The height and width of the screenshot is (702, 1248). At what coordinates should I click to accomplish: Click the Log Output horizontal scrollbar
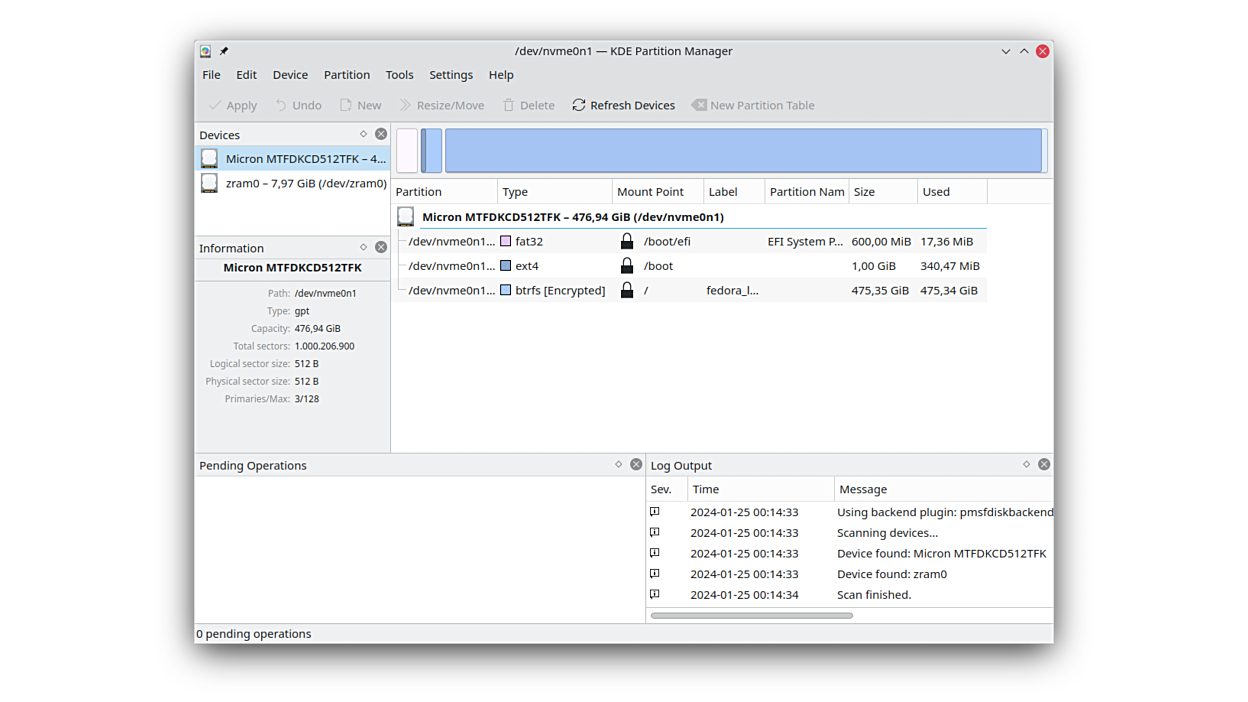coord(751,615)
